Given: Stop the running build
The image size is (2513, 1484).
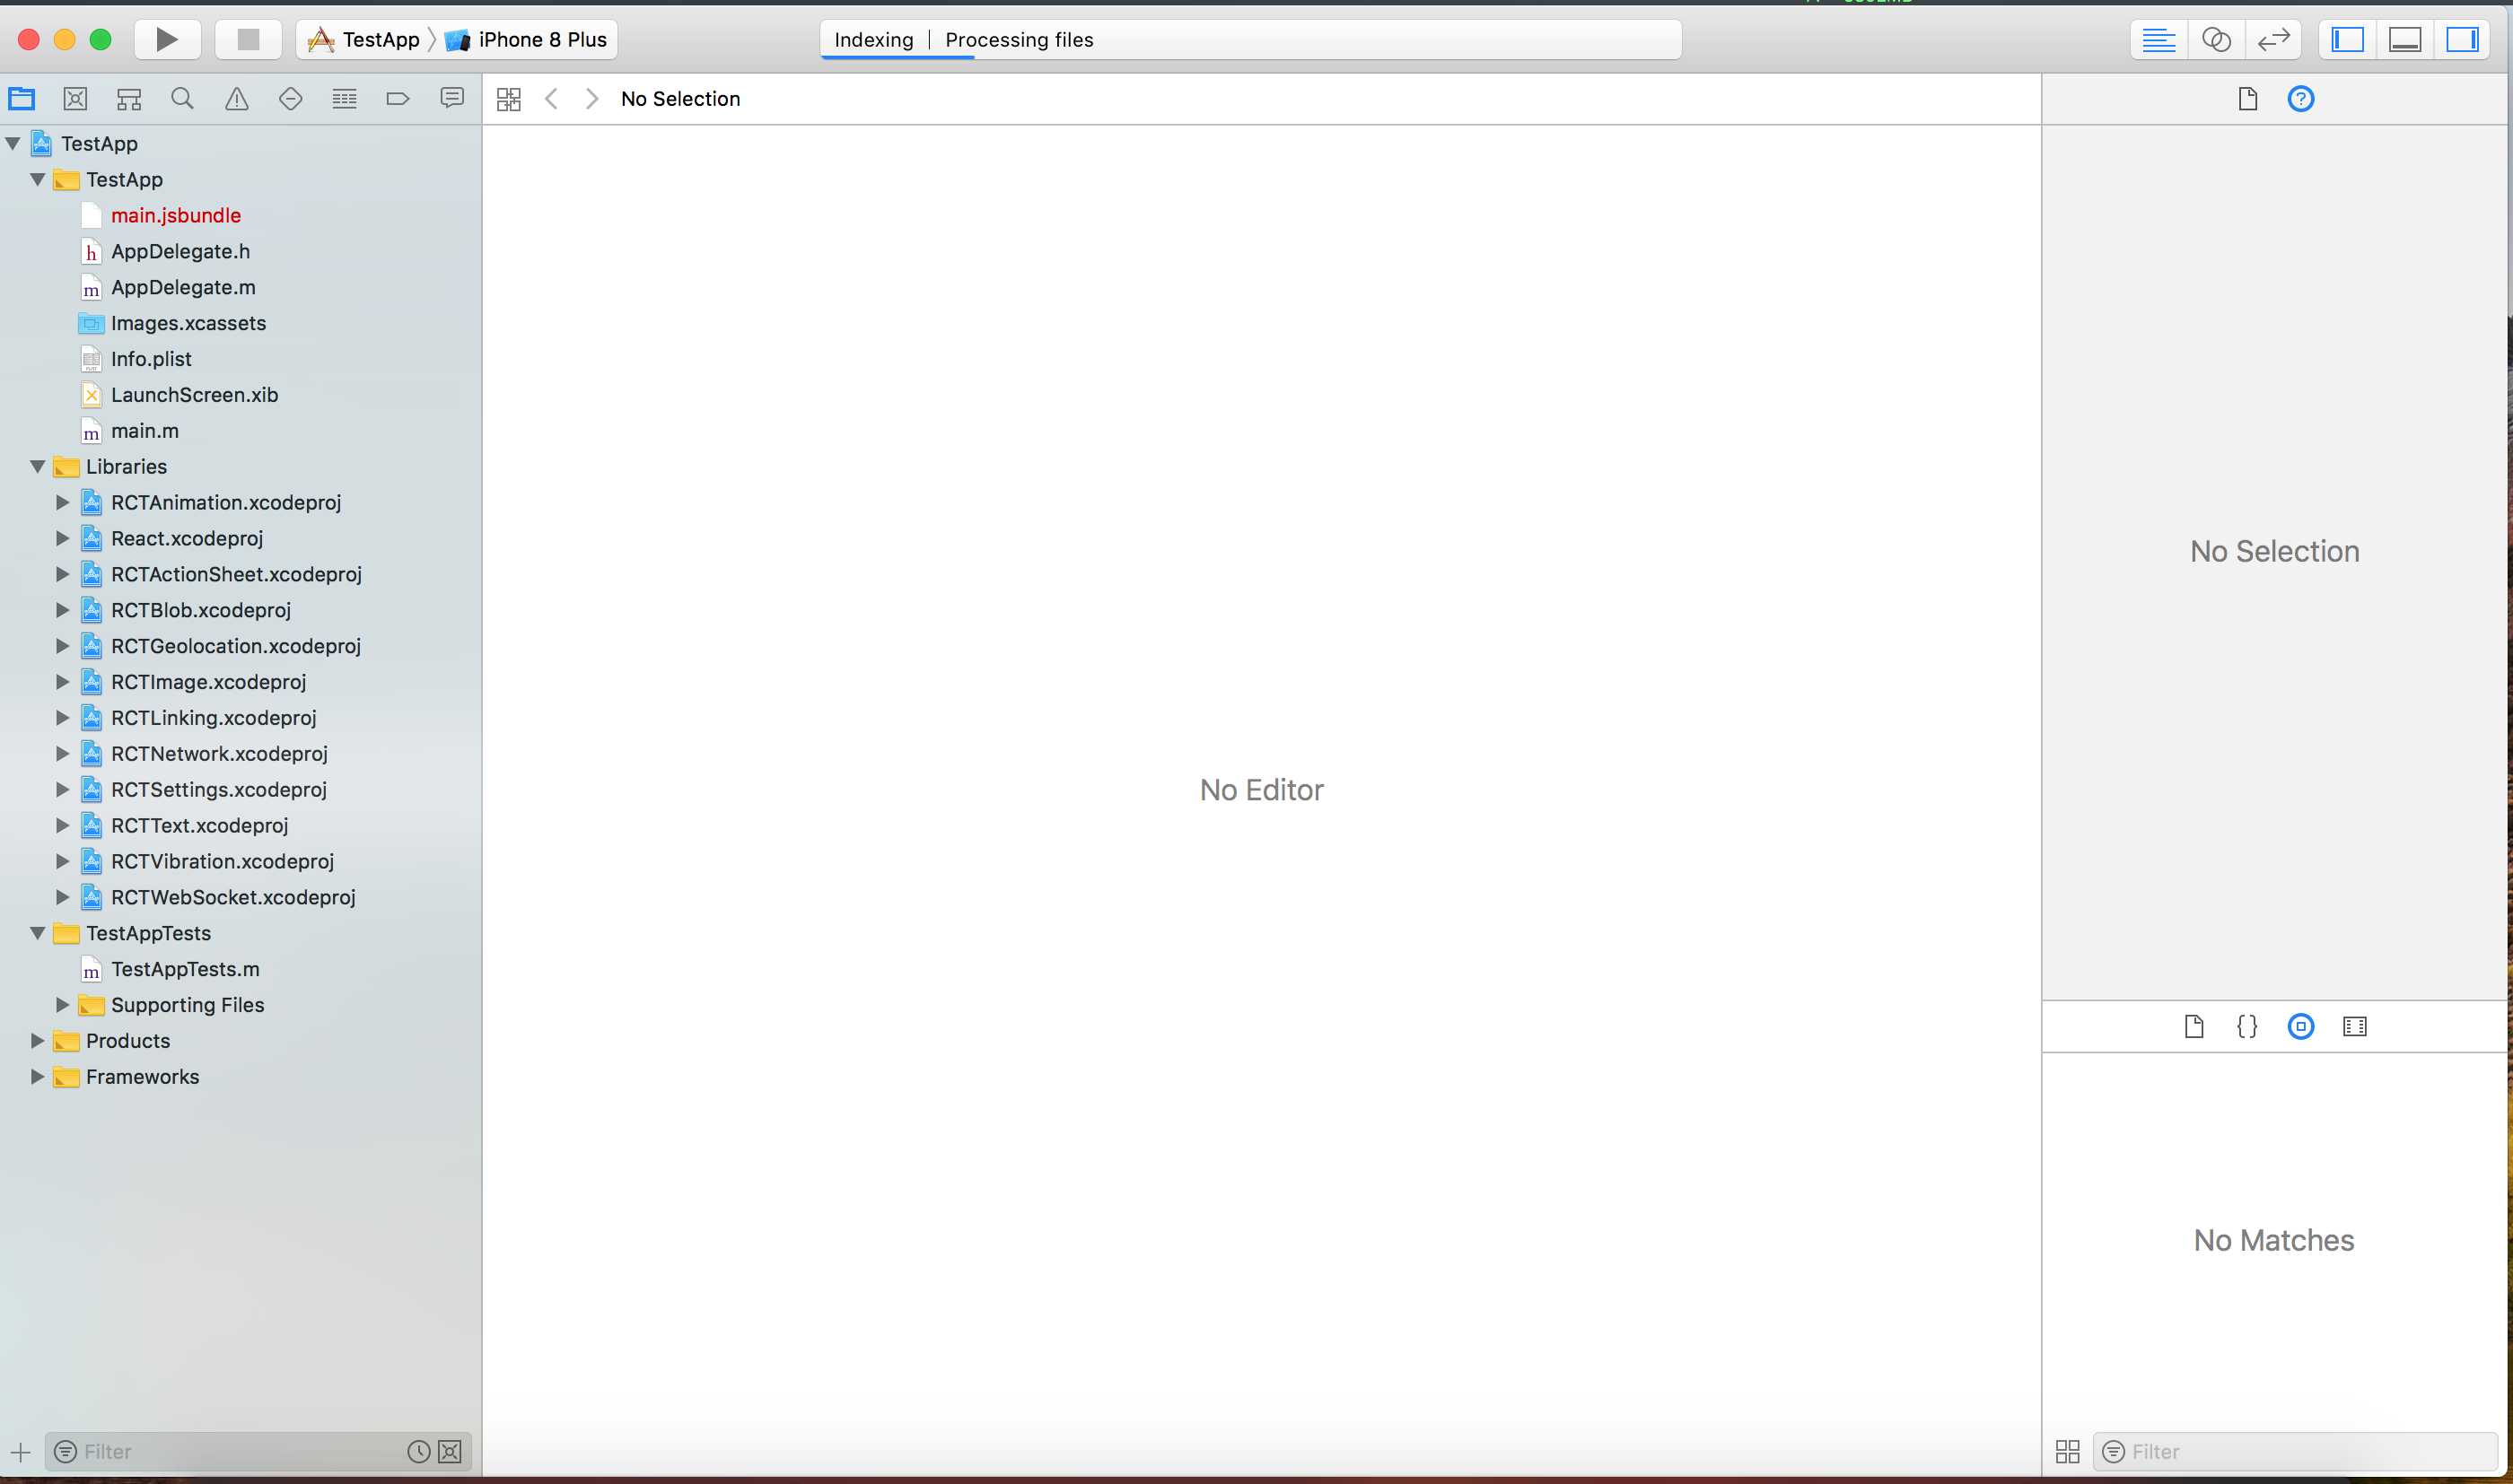Looking at the screenshot, I should point(248,39).
